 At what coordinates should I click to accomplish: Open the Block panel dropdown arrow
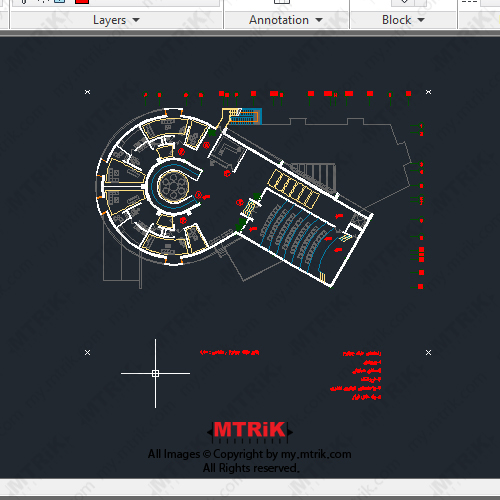(421, 20)
